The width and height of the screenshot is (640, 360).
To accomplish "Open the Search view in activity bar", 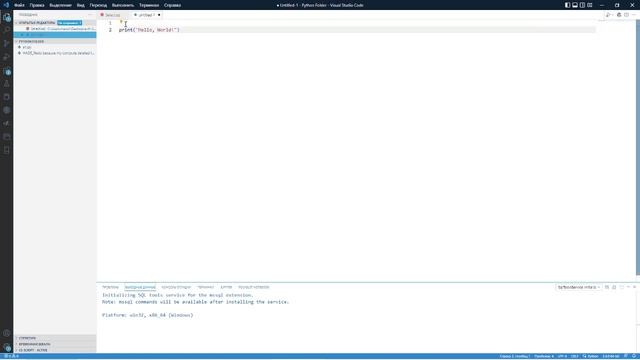I will click(7, 30).
